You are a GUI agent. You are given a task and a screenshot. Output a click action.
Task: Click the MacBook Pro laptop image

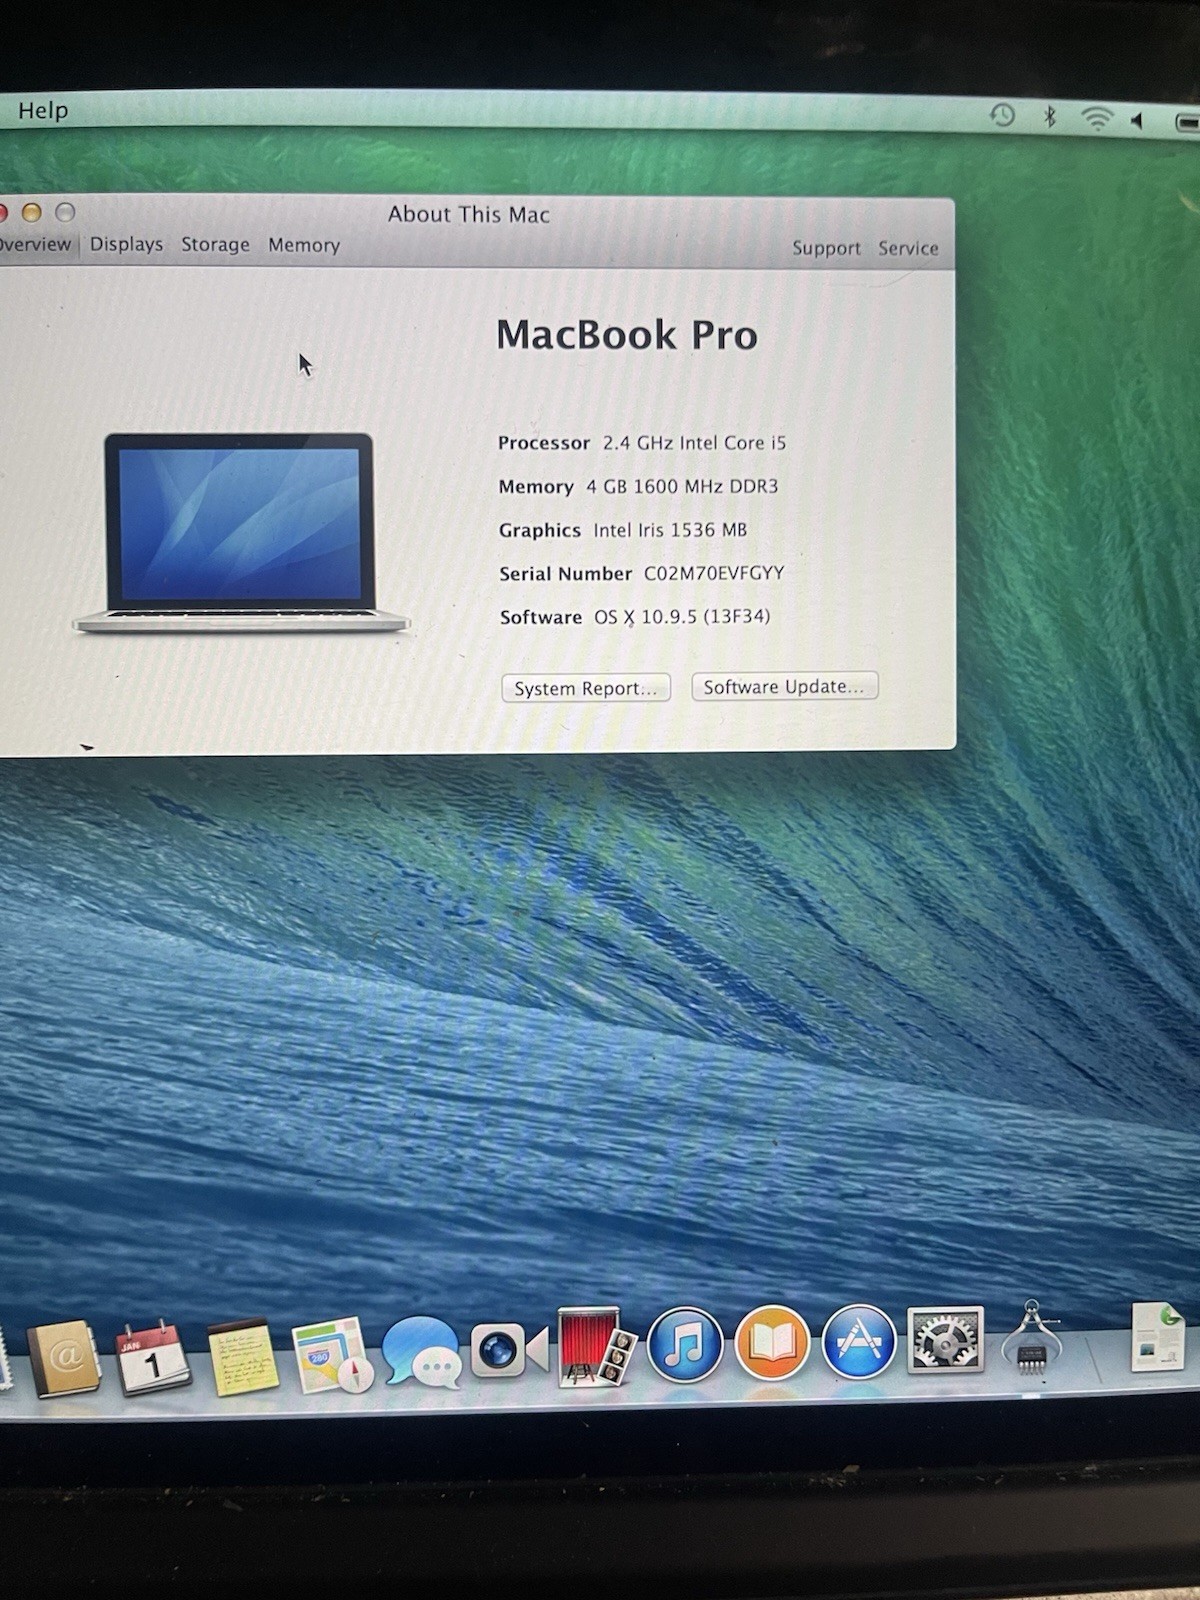pos(240,533)
